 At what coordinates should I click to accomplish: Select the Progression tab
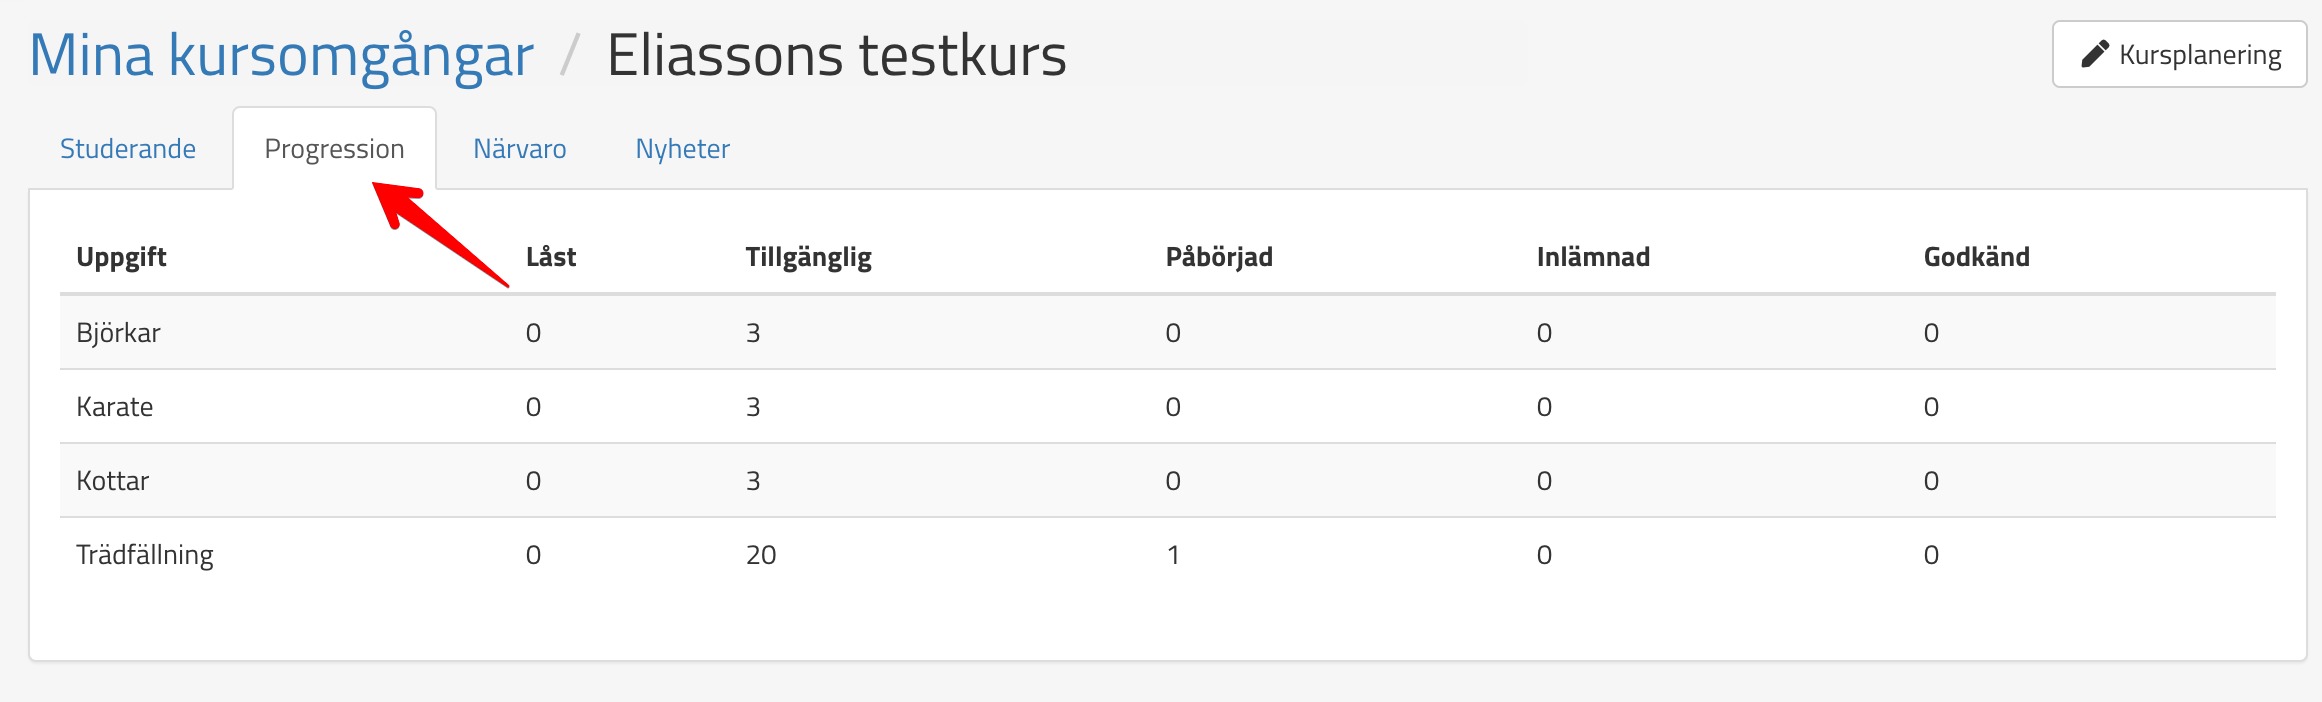(334, 149)
